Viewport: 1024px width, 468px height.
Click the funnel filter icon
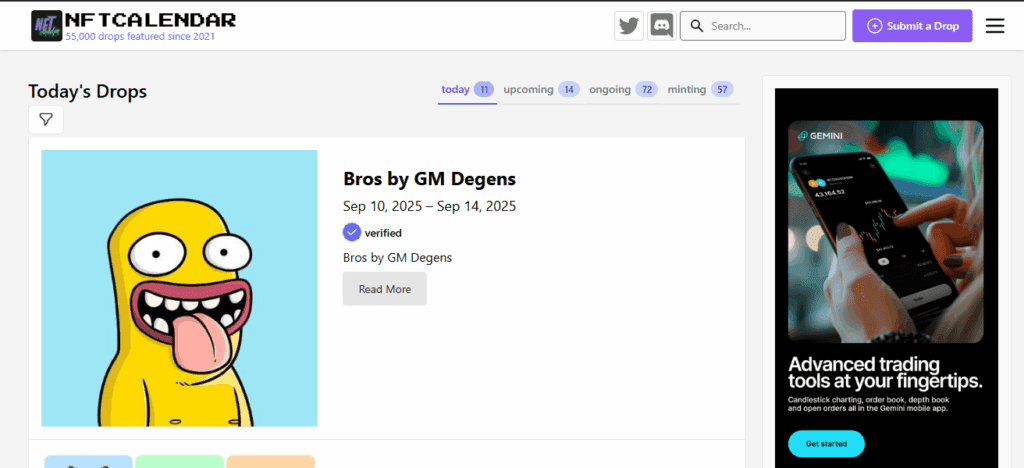46,119
